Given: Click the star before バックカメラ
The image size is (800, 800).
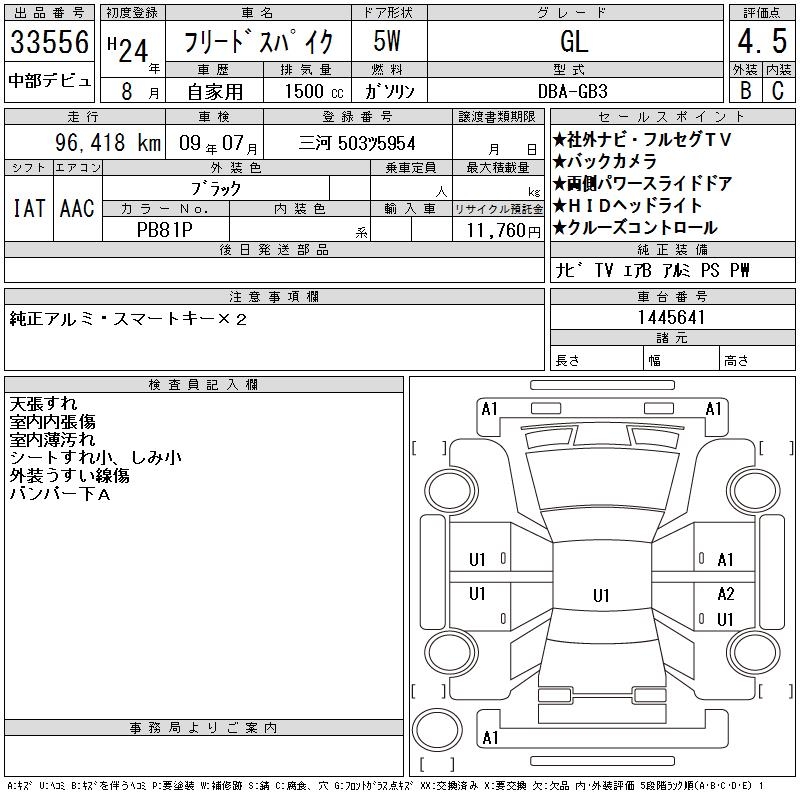Looking at the screenshot, I should pyautogui.click(x=559, y=162).
